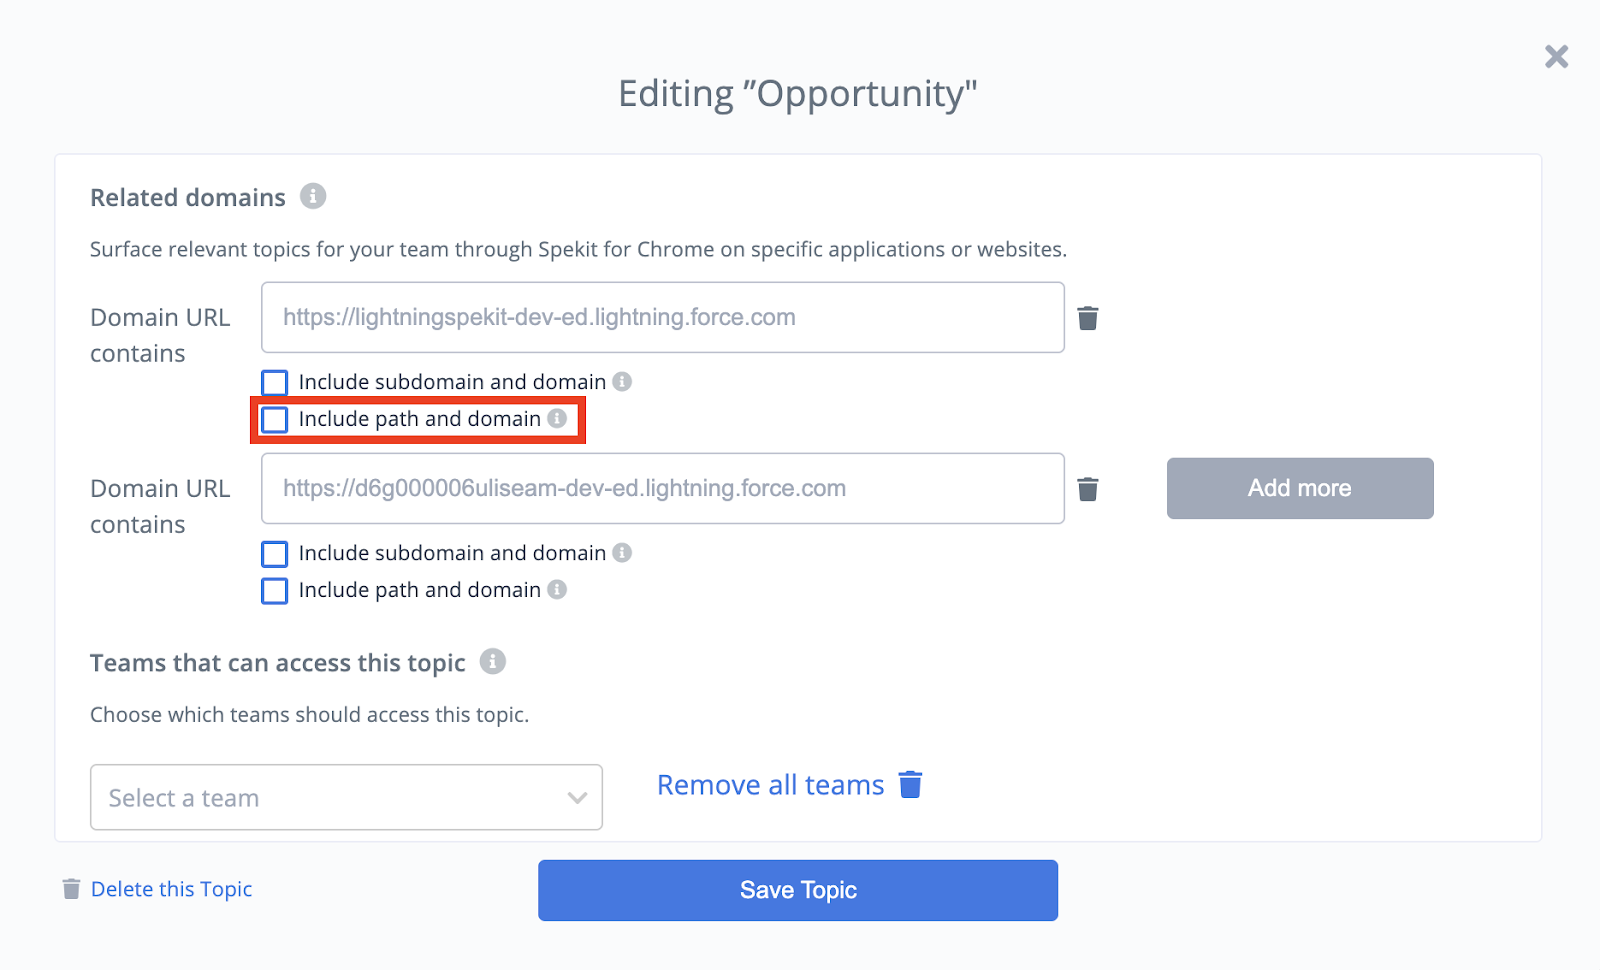Click info icon next to first Include subdomain and domain

pyautogui.click(x=622, y=382)
